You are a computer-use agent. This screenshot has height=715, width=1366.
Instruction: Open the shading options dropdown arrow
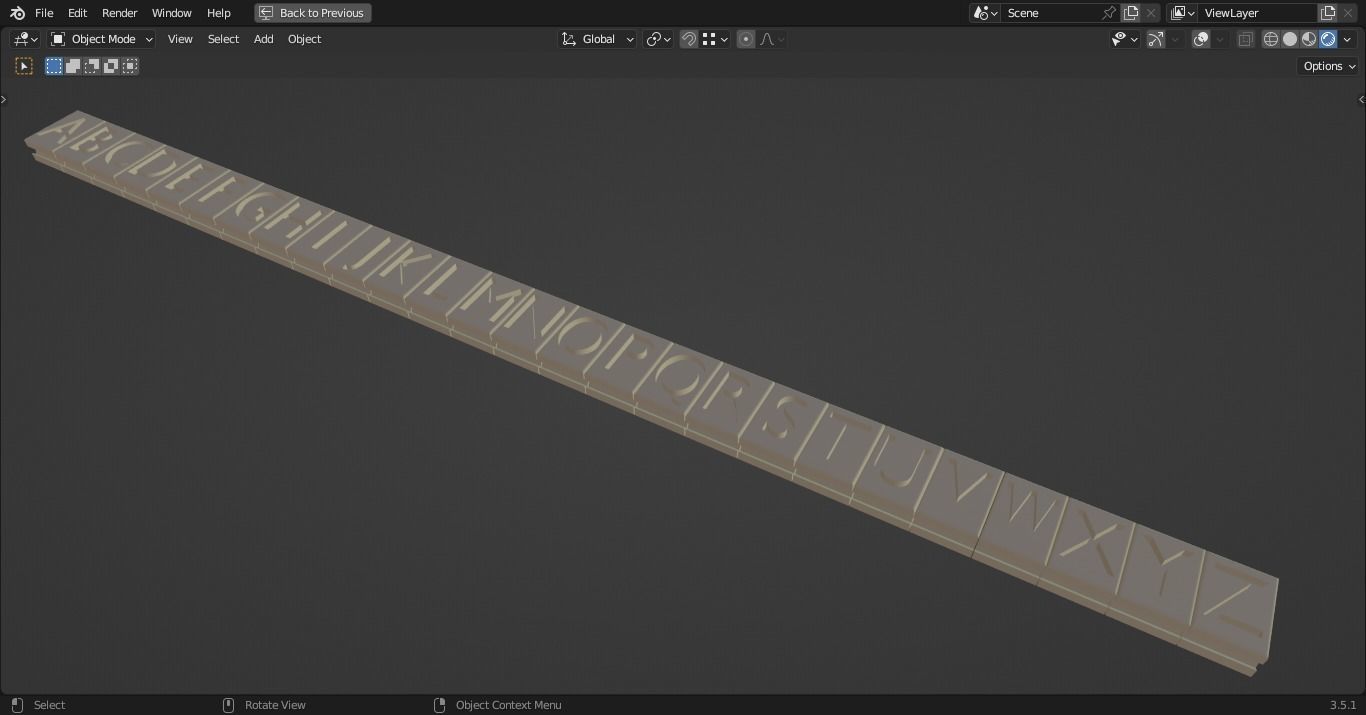(1348, 39)
